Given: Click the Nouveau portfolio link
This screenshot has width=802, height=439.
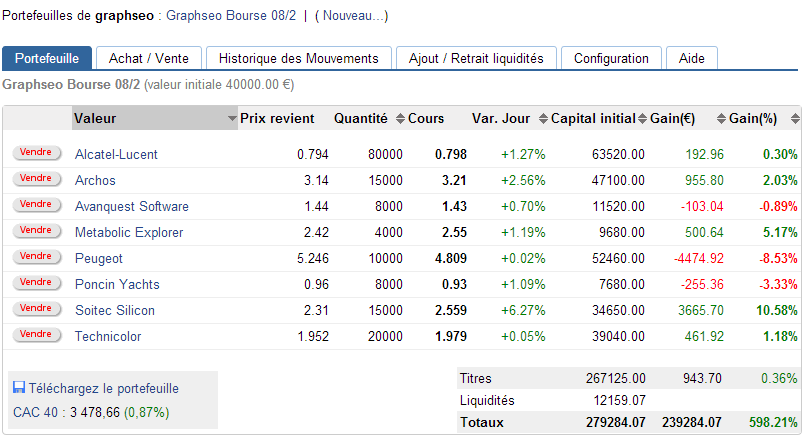Looking at the screenshot, I should coord(351,16).
